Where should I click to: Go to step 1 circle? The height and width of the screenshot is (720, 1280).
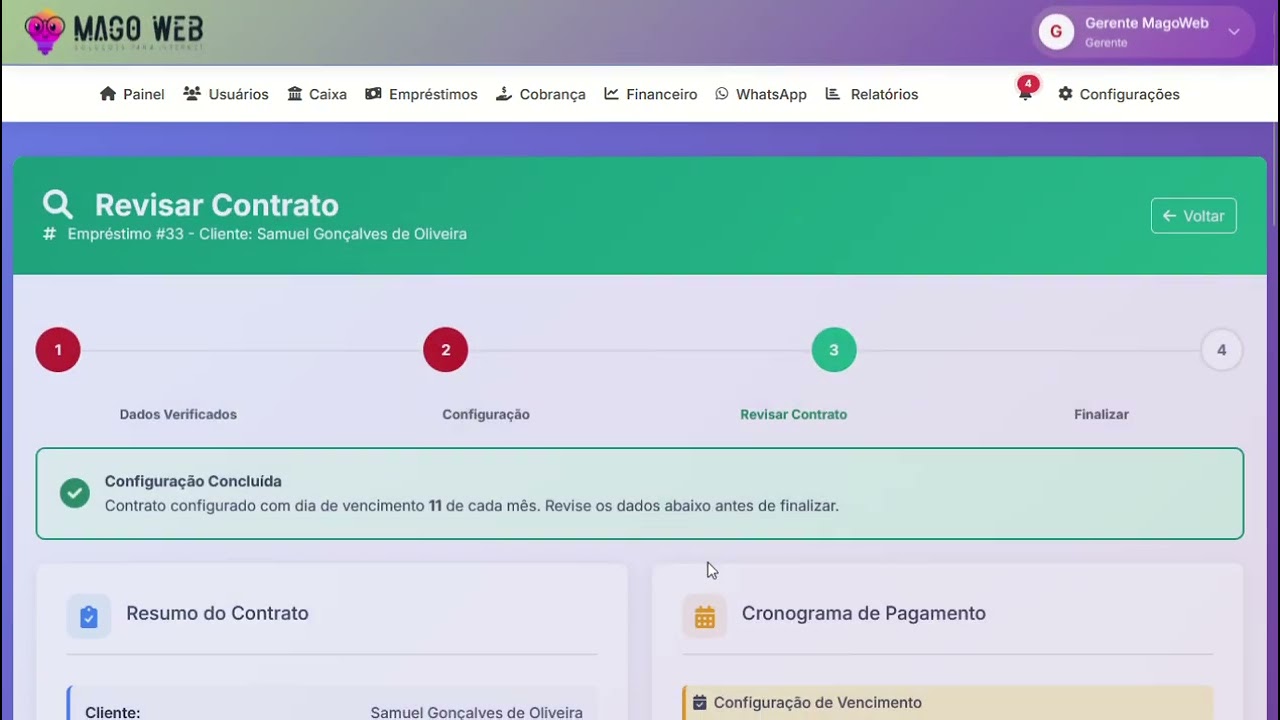click(x=58, y=350)
